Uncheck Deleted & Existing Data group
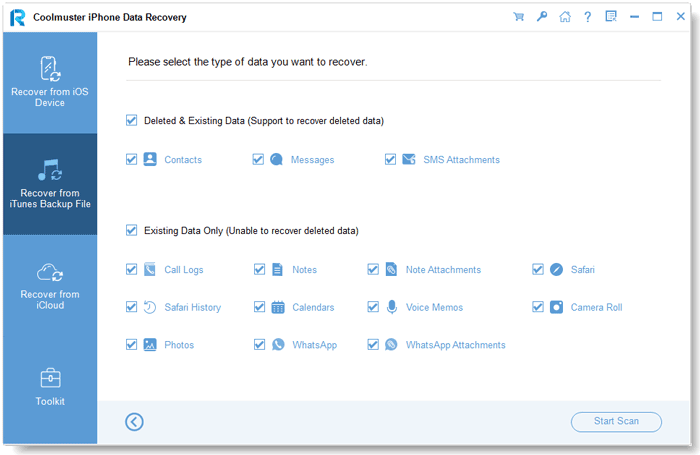 tap(131, 120)
